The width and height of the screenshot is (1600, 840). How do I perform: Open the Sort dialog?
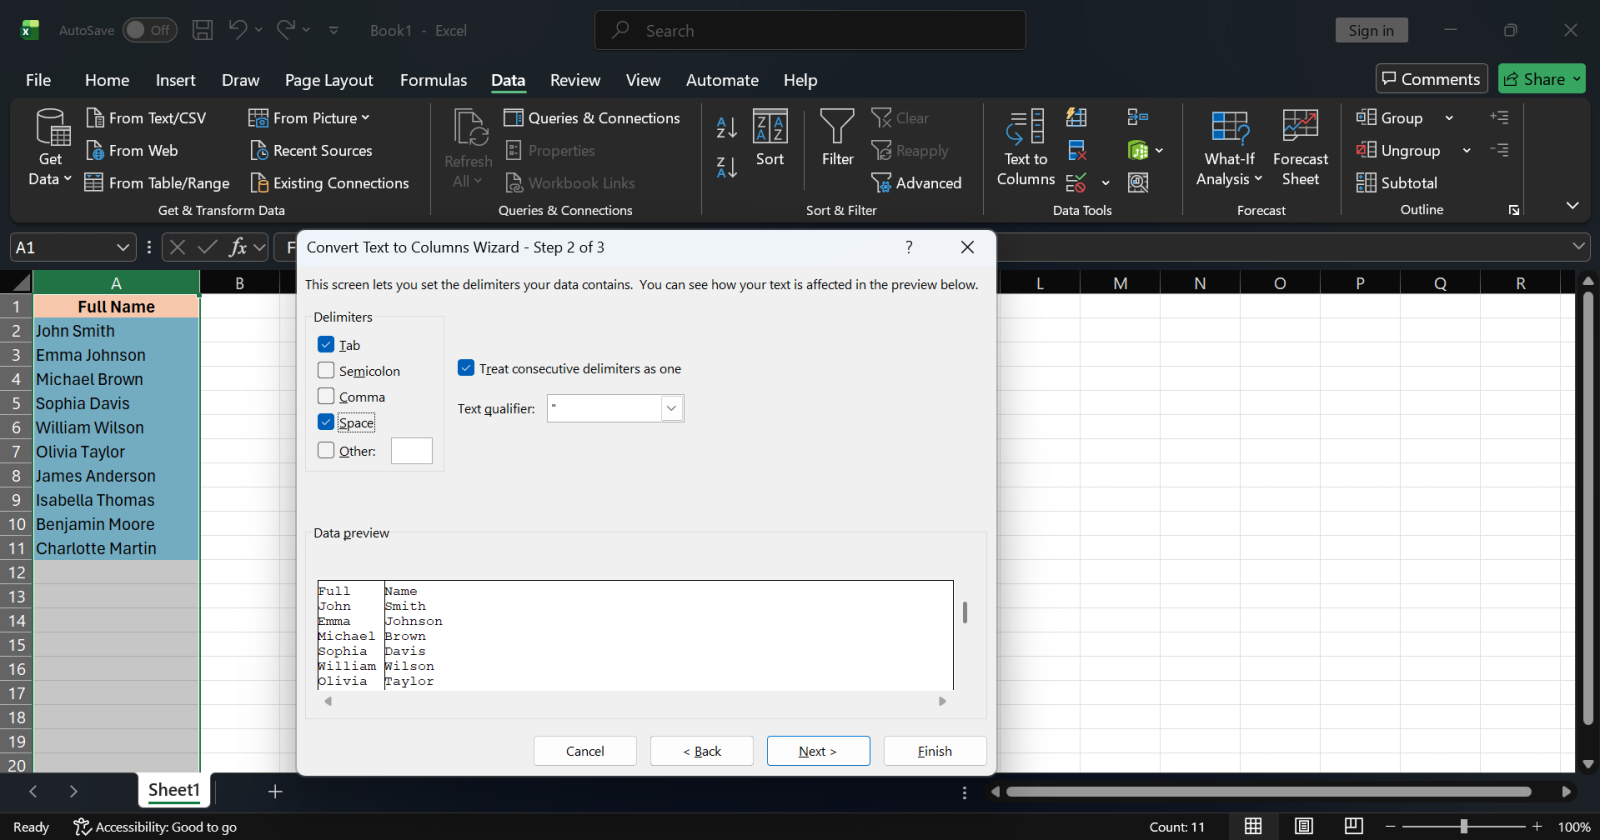(770, 138)
